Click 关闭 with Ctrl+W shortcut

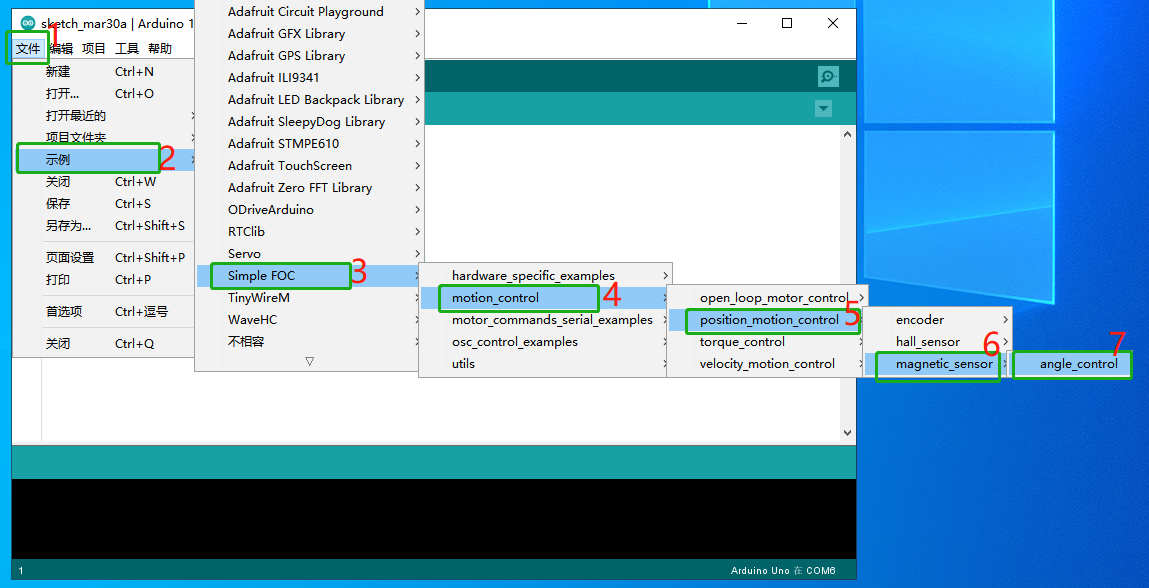click(x=103, y=182)
